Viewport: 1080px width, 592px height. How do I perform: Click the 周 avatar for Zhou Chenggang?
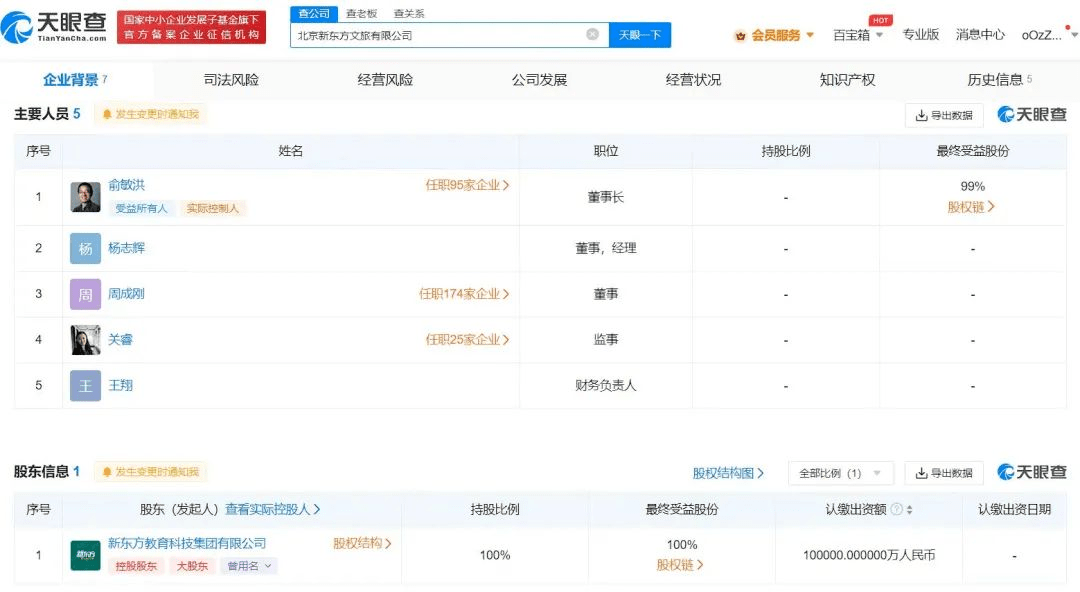85,294
